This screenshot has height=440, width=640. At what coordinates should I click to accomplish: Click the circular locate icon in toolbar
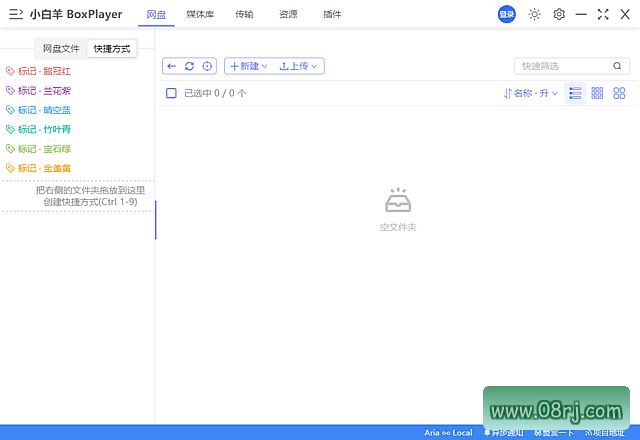(207, 66)
